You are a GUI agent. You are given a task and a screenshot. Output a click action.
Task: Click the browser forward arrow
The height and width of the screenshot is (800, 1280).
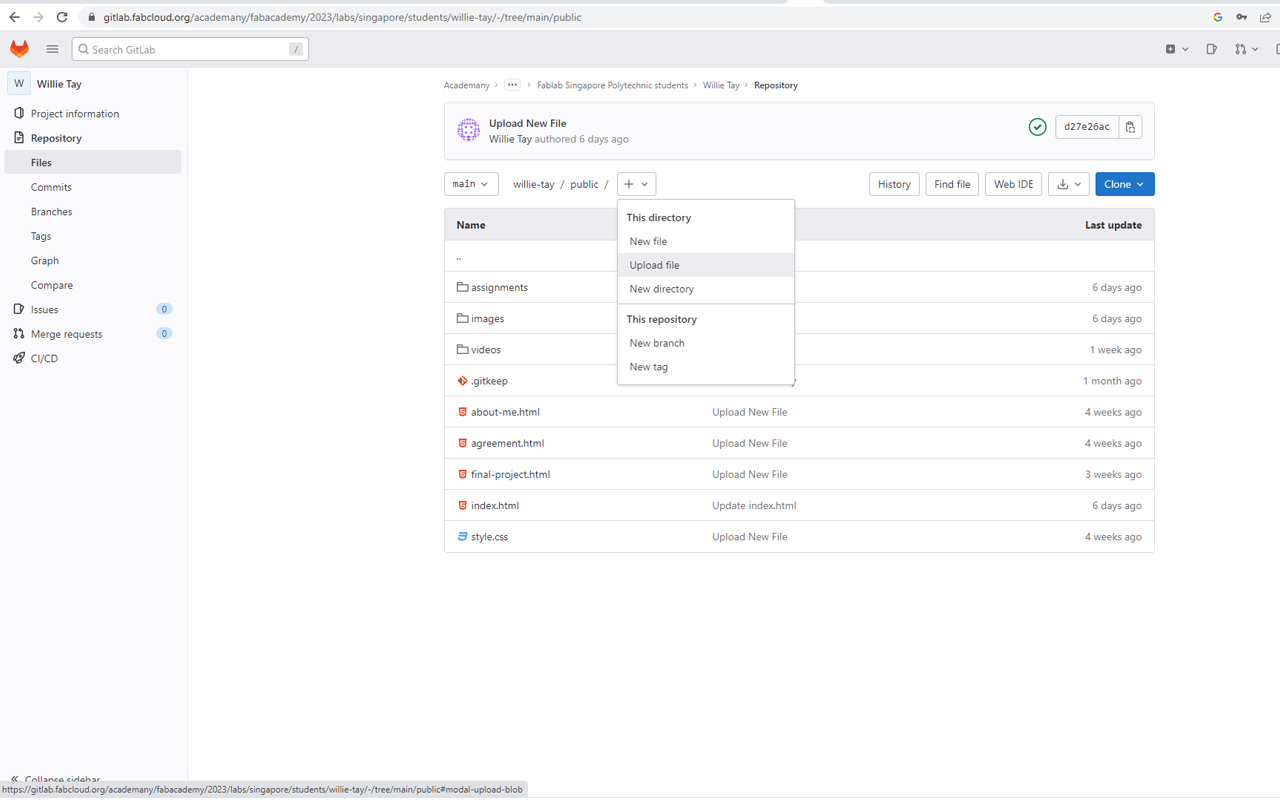(38, 17)
